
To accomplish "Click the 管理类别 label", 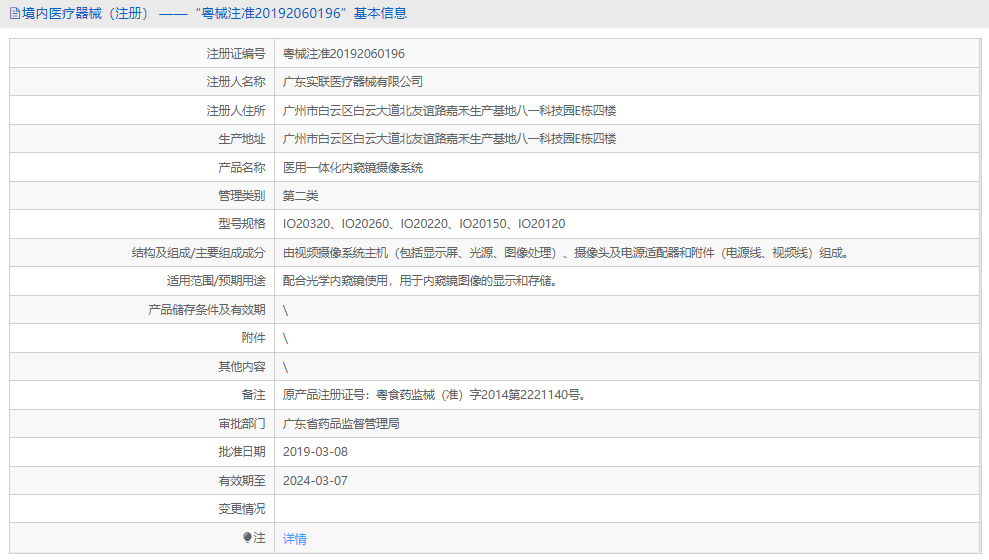I will point(242,195).
